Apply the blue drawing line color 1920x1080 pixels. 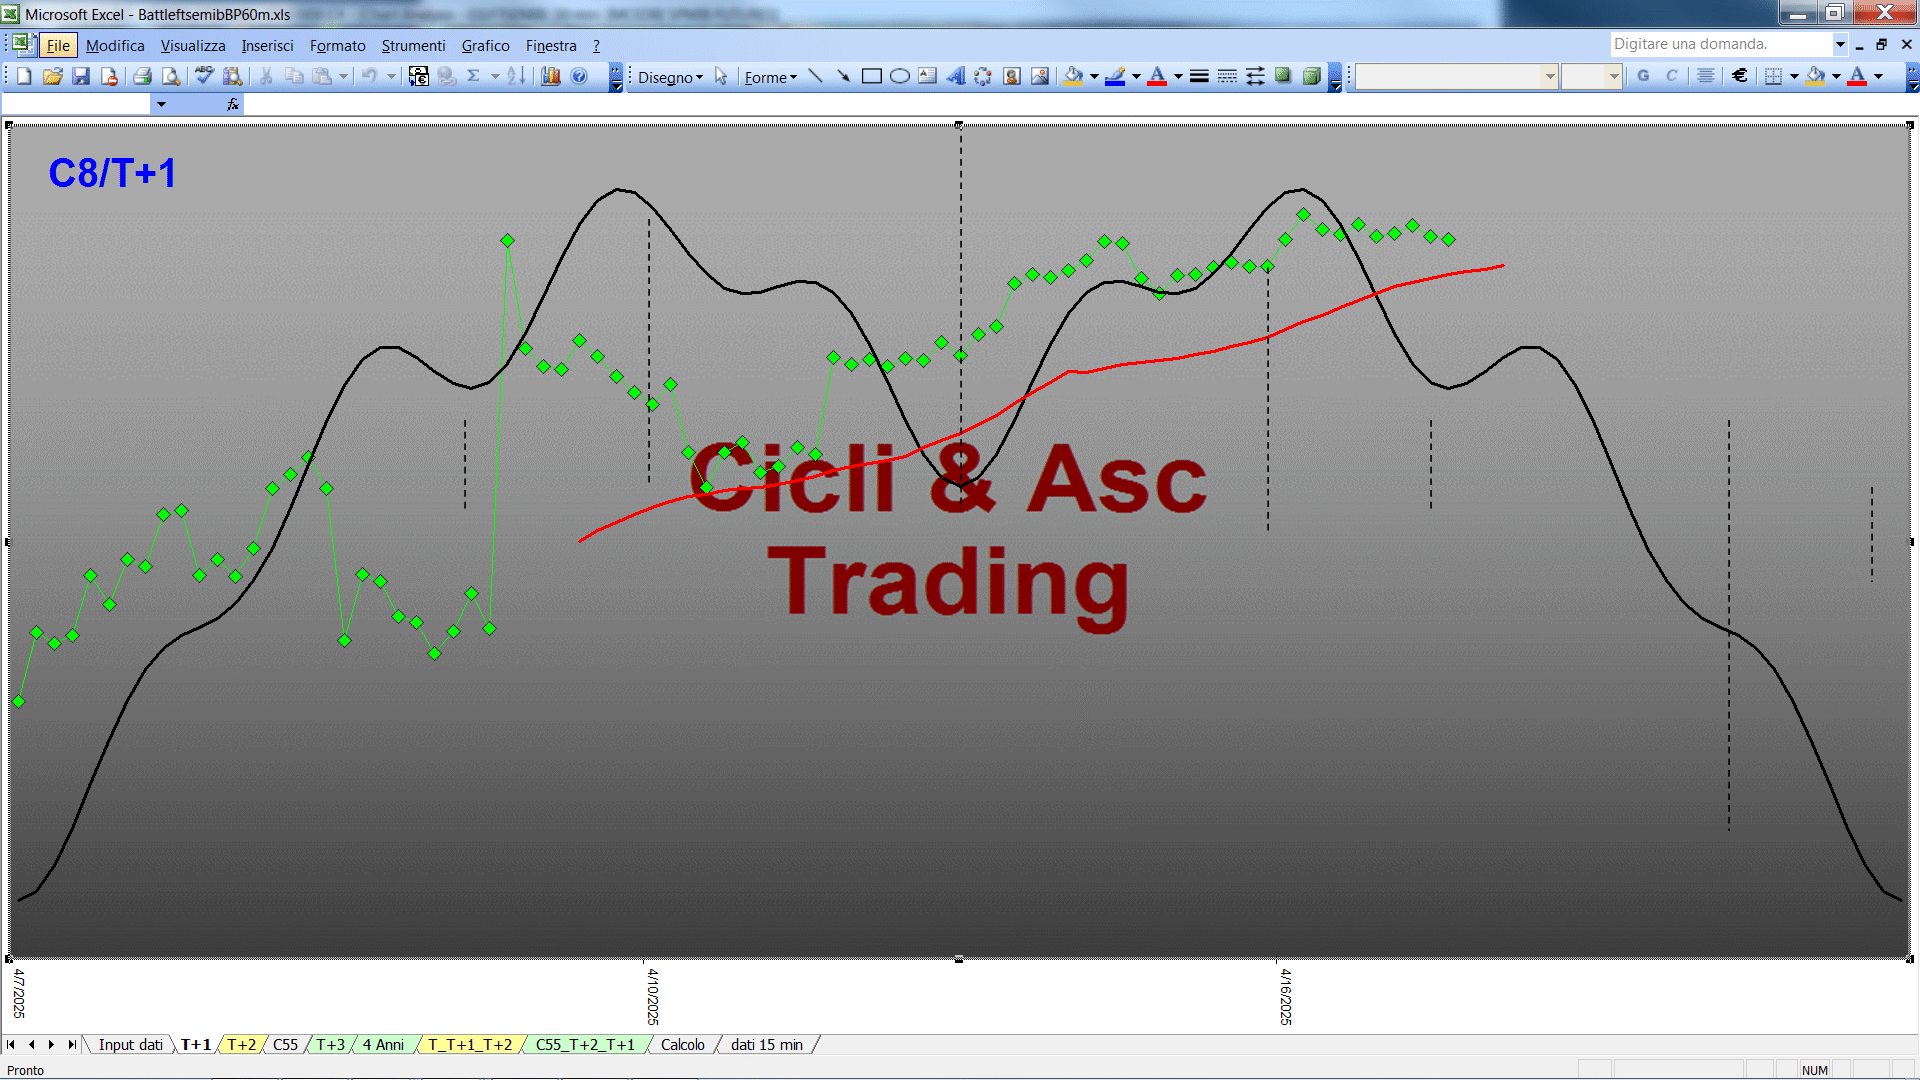click(x=1116, y=76)
